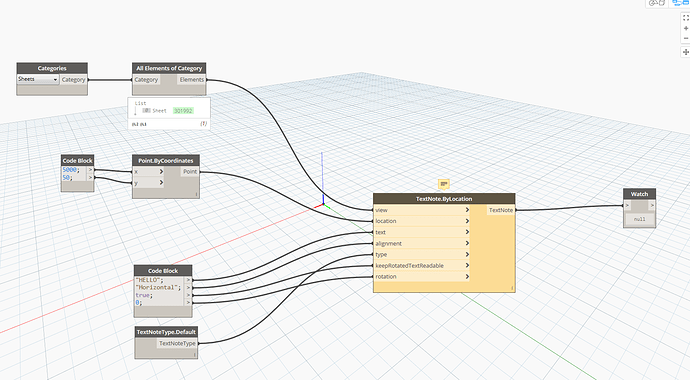Expand the rotation input port chevron
The height and width of the screenshot is (380, 690).
(467, 277)
